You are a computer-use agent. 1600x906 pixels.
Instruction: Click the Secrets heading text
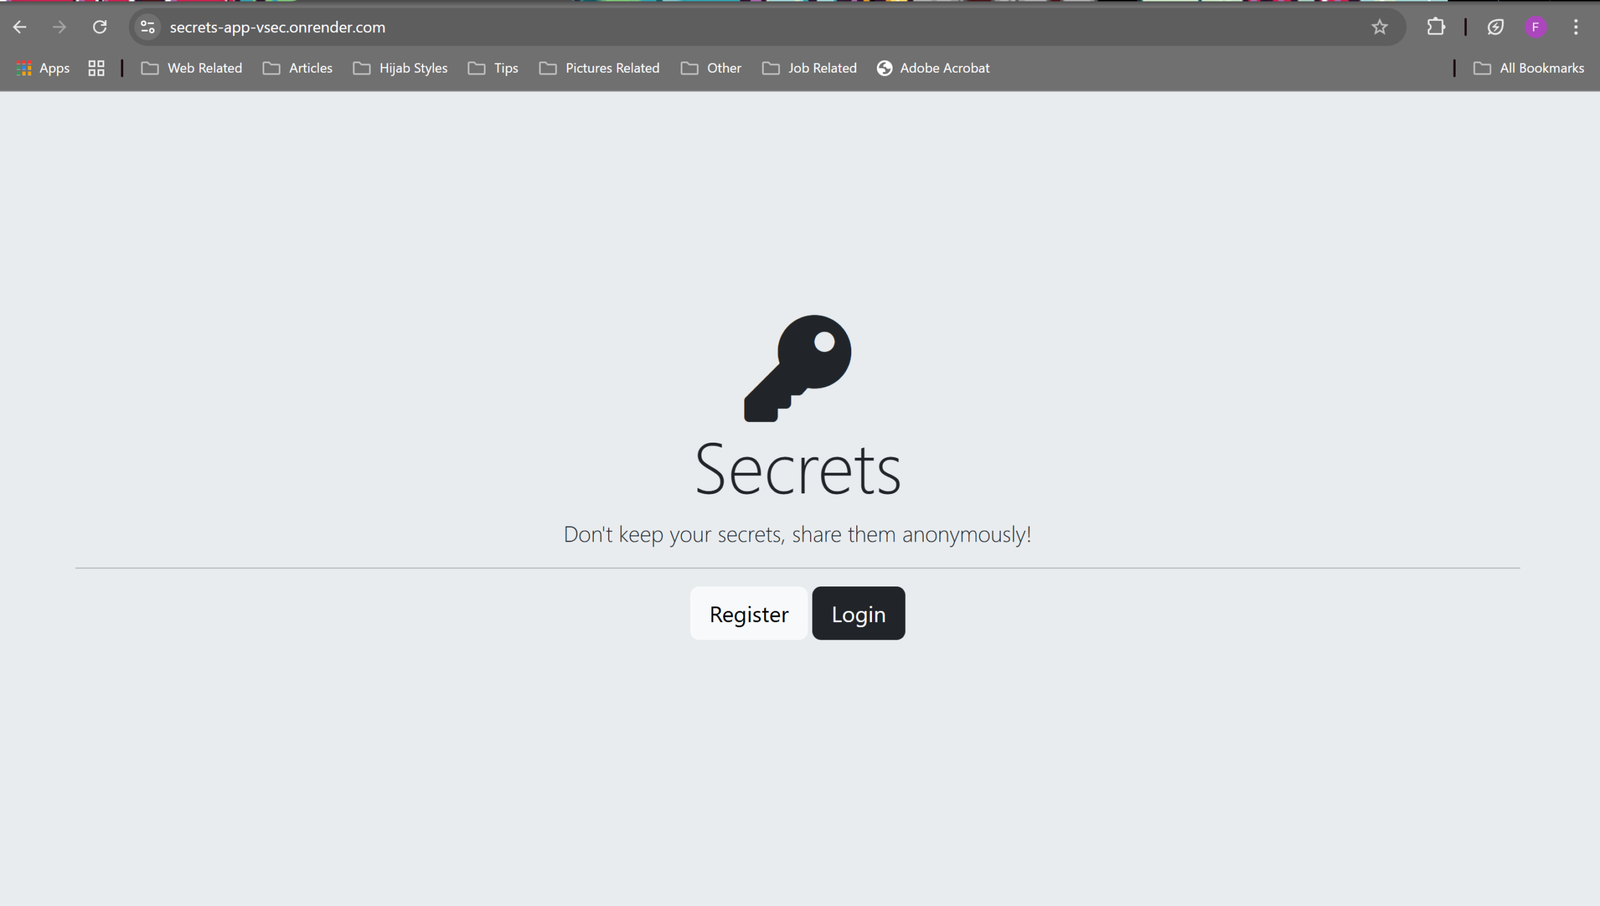[x=798, y=469]
